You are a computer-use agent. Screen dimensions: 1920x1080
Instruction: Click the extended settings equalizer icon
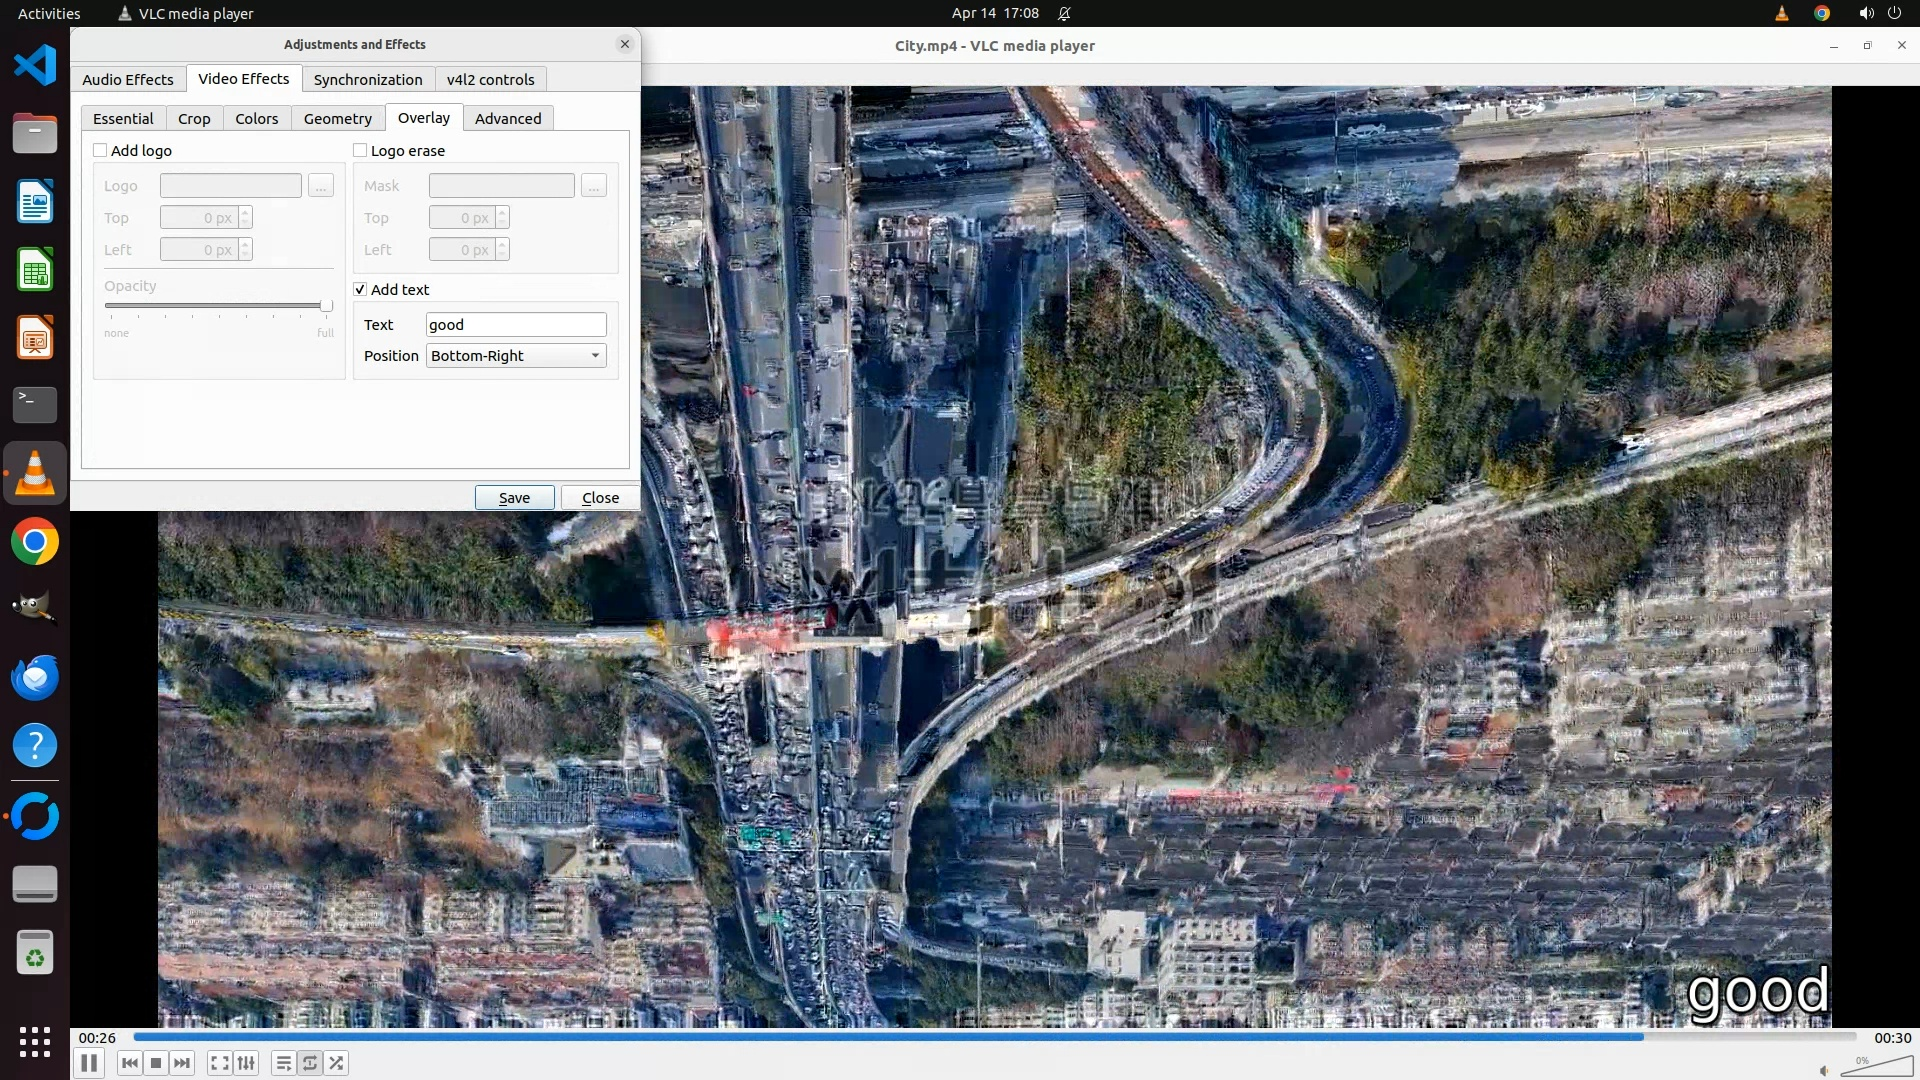coord(246,1063)
